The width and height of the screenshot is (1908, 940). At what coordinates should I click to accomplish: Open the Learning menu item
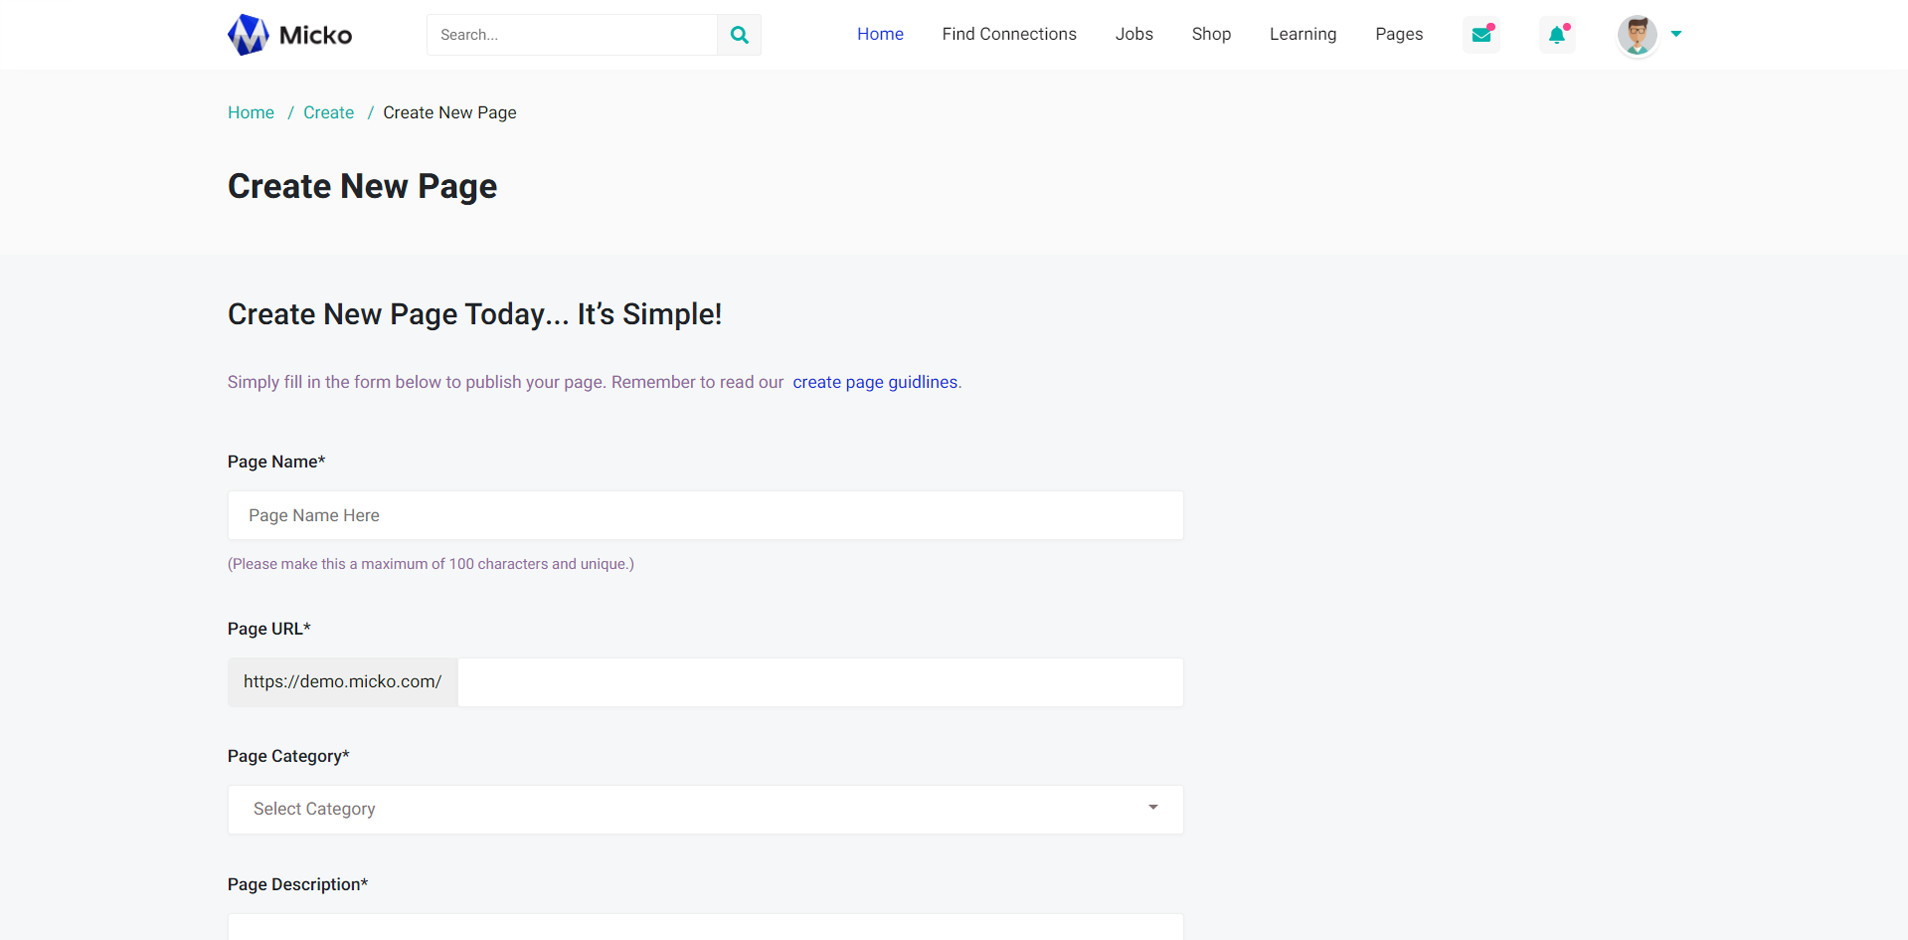1302,34
